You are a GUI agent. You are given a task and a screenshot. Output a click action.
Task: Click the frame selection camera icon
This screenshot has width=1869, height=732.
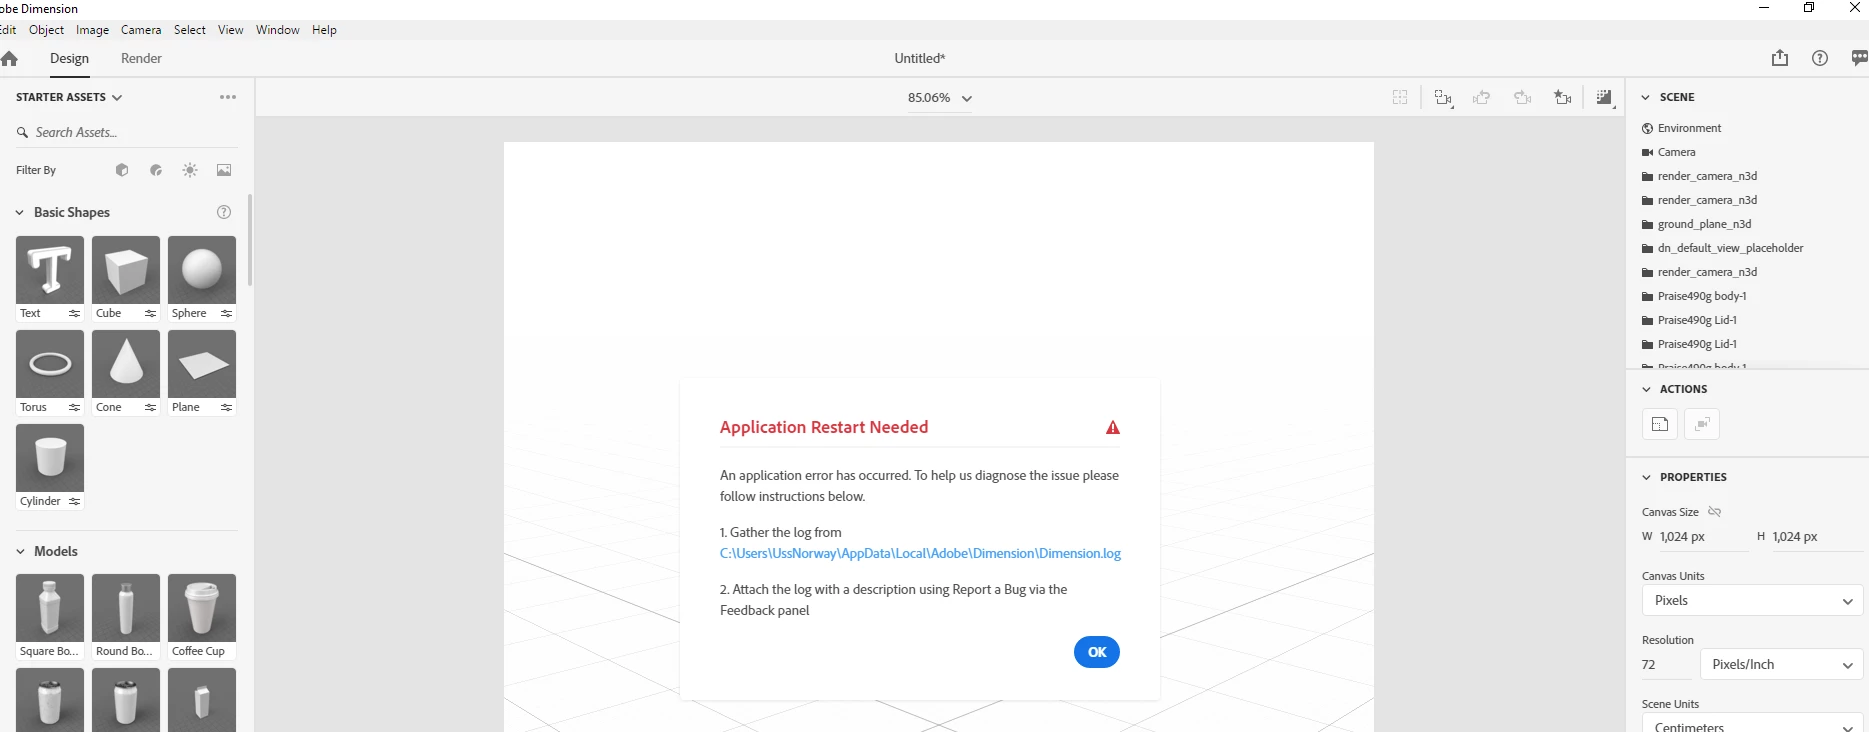(1443, 97)
